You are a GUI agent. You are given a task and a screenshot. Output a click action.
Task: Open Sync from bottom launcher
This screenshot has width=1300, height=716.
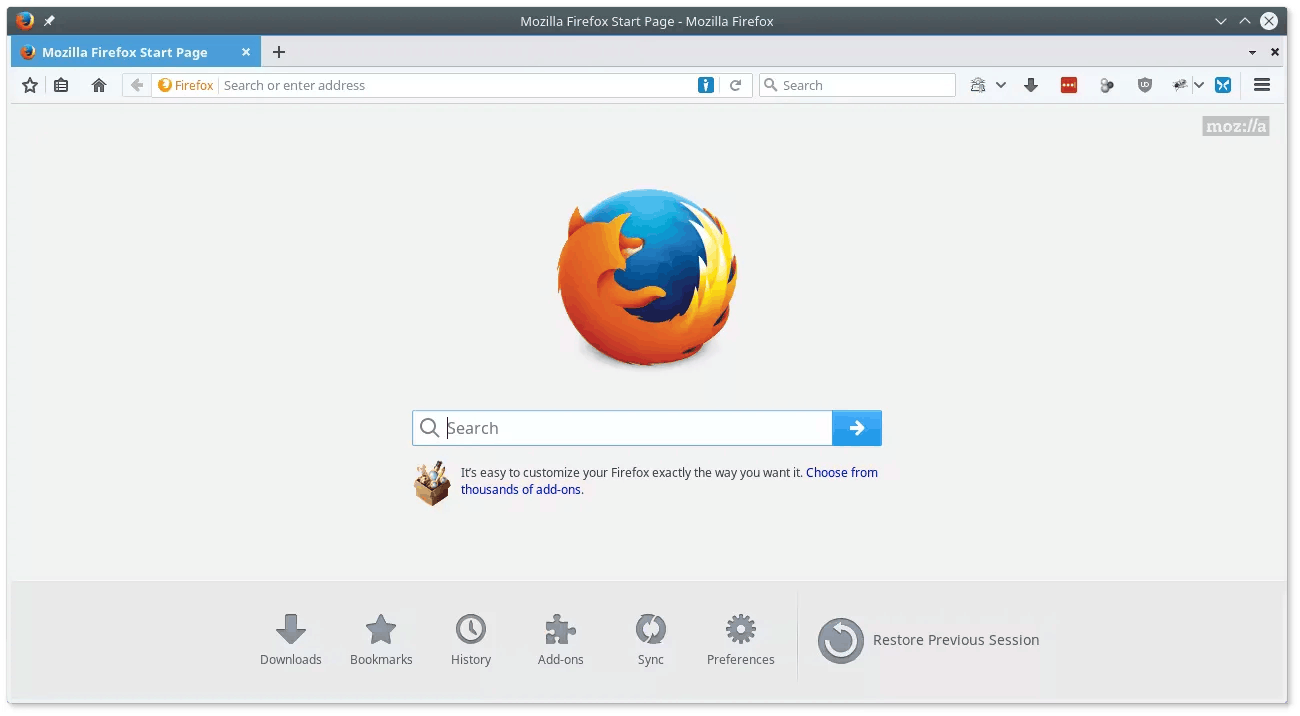click(x=651, y=640)
